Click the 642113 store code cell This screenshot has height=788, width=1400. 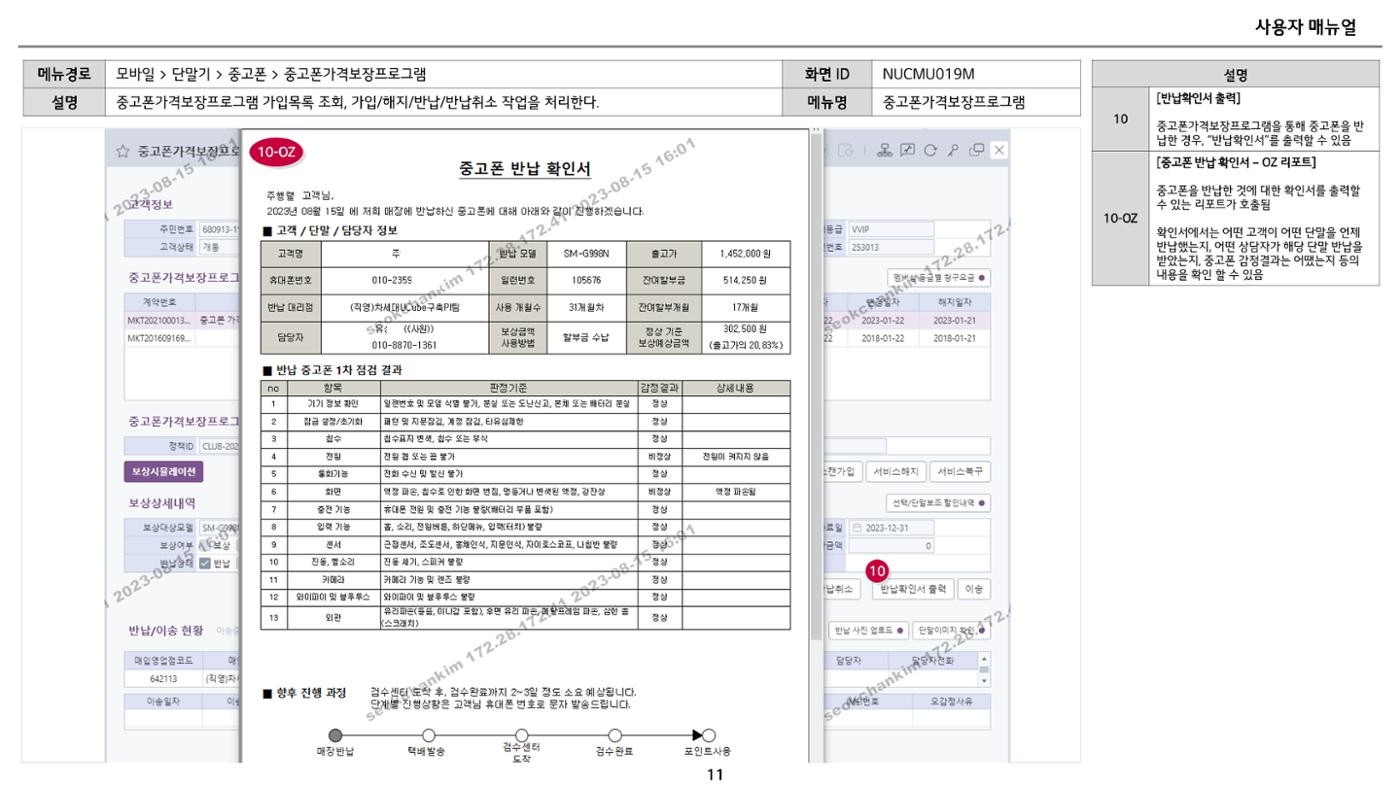pos(162,677)
